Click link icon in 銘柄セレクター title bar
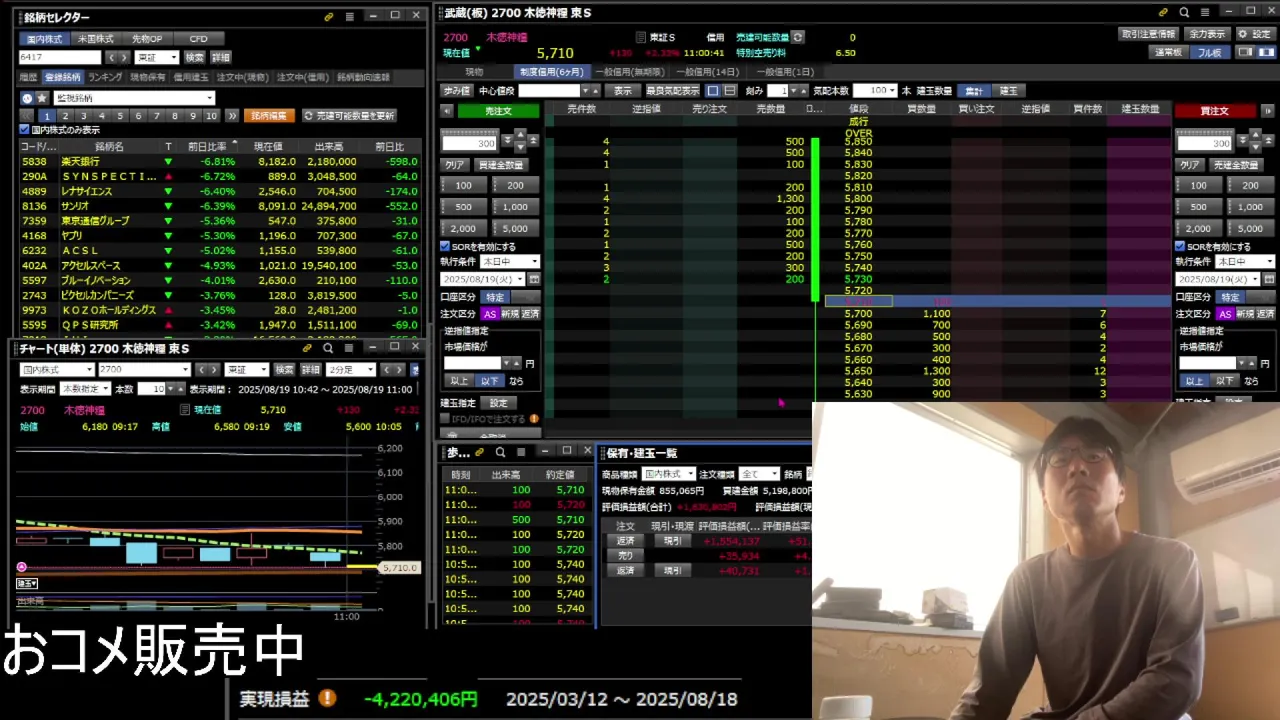Screen dimensions: 1280x720 329,17
